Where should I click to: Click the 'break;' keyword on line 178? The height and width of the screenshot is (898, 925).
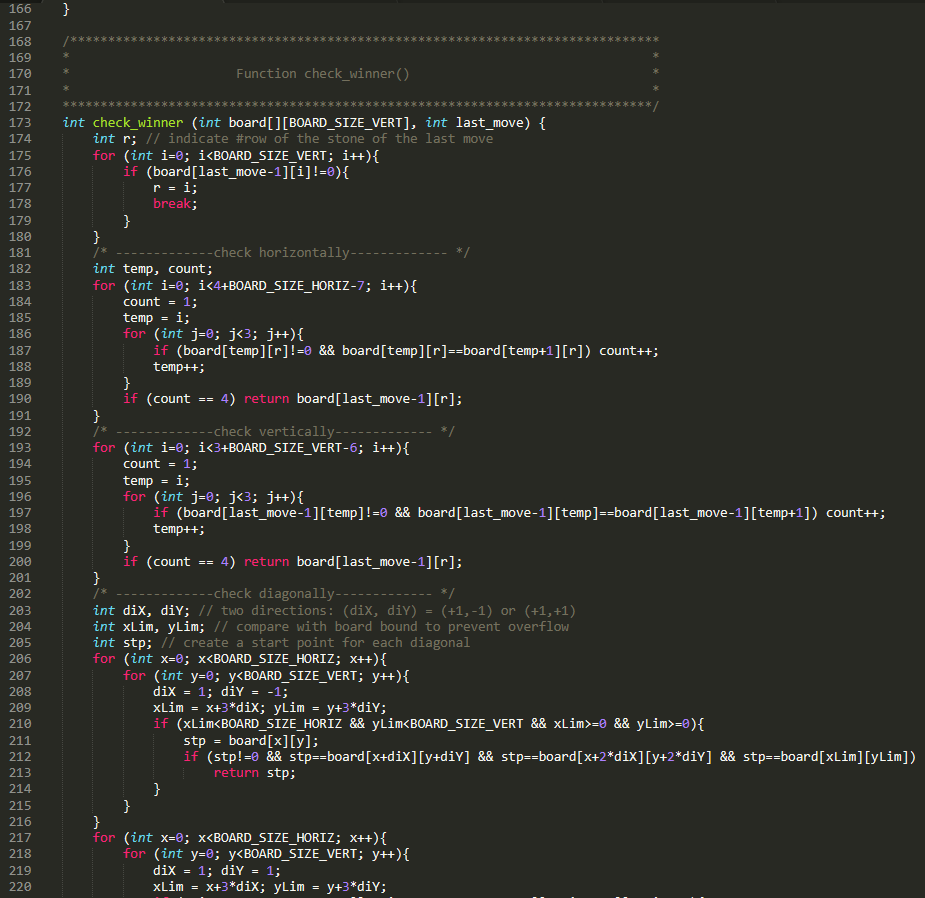[175, 204]
